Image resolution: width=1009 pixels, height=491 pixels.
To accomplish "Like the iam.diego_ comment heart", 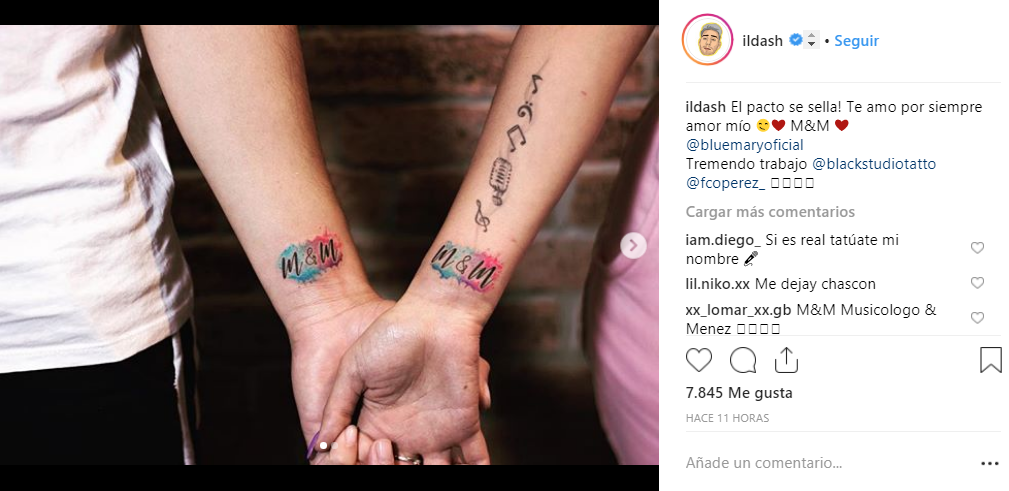I will pyautogui.click(x=977, y=248).
